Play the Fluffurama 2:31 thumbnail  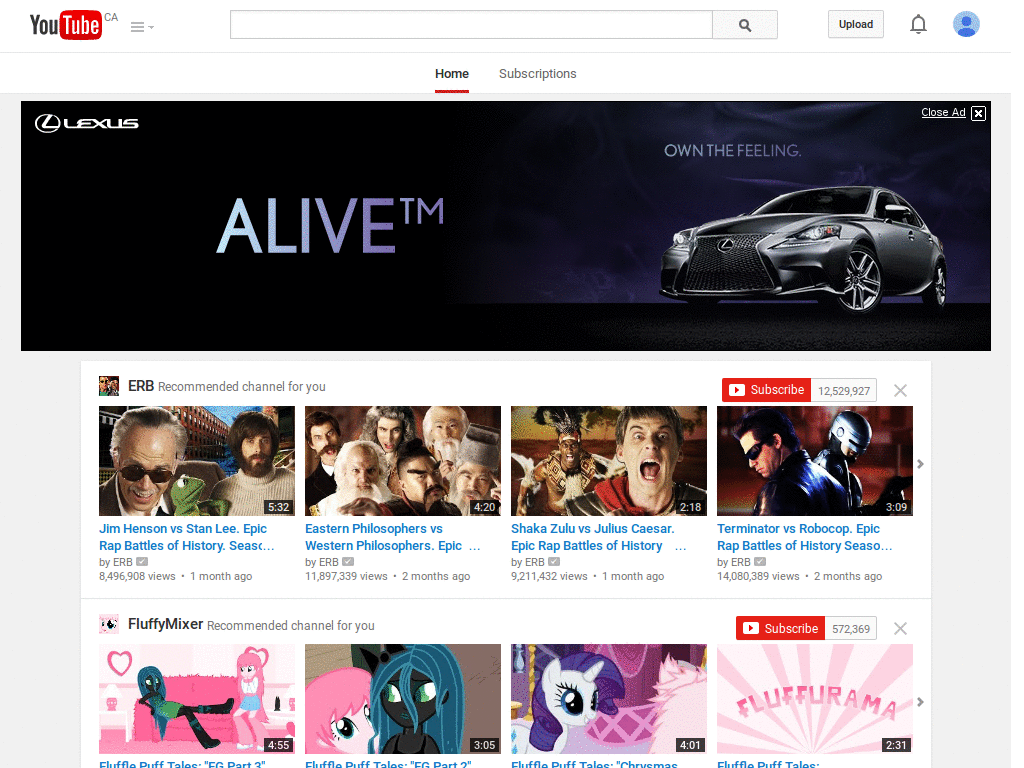click(814, 699)
